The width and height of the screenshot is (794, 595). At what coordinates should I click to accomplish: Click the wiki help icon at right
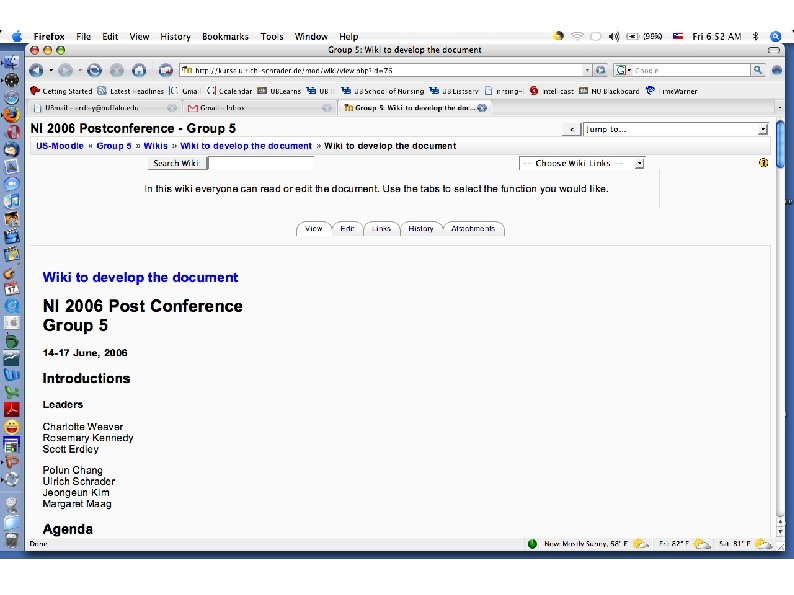click(763, 163)
